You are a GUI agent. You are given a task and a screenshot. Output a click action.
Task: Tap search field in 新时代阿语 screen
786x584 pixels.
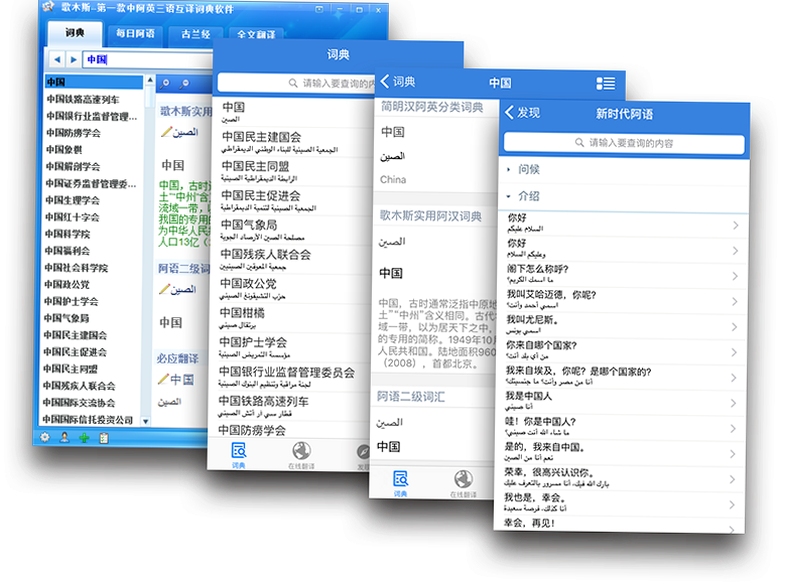(624, 143)
